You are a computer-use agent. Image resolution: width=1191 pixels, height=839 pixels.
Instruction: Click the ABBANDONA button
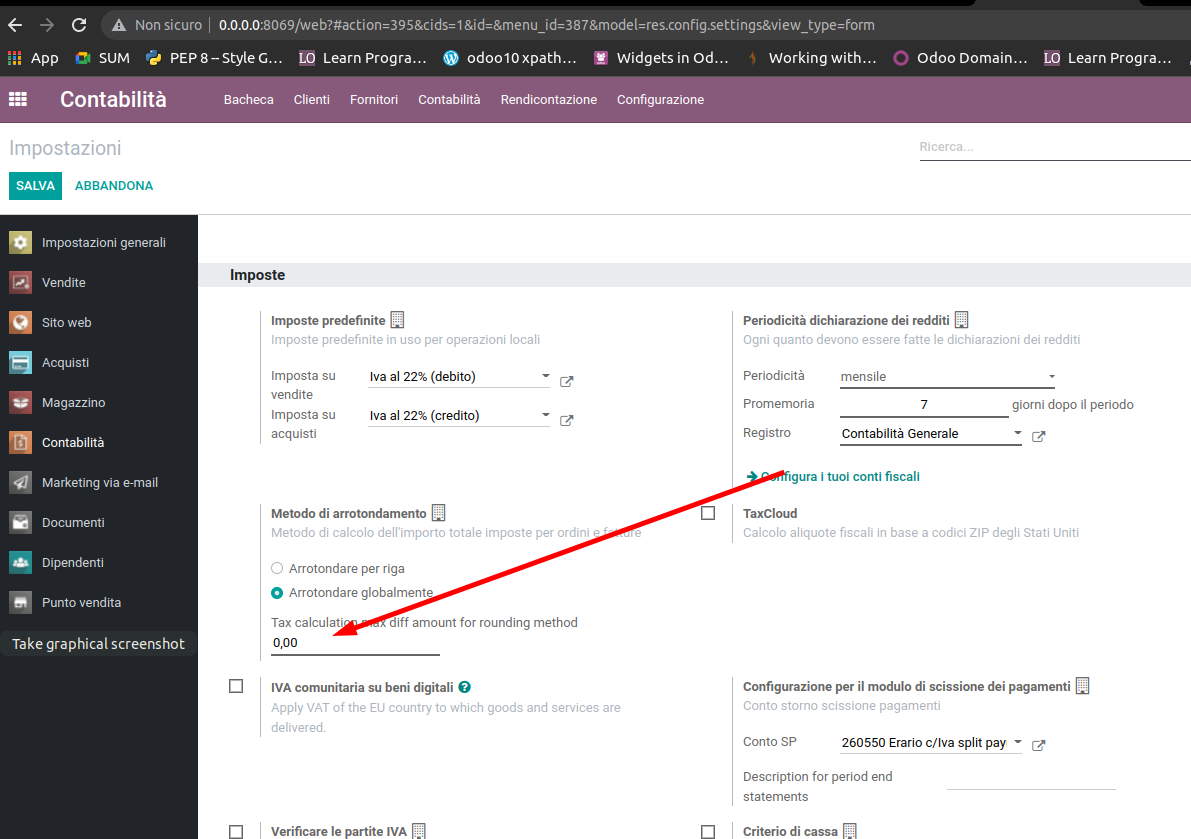point(114,186)
